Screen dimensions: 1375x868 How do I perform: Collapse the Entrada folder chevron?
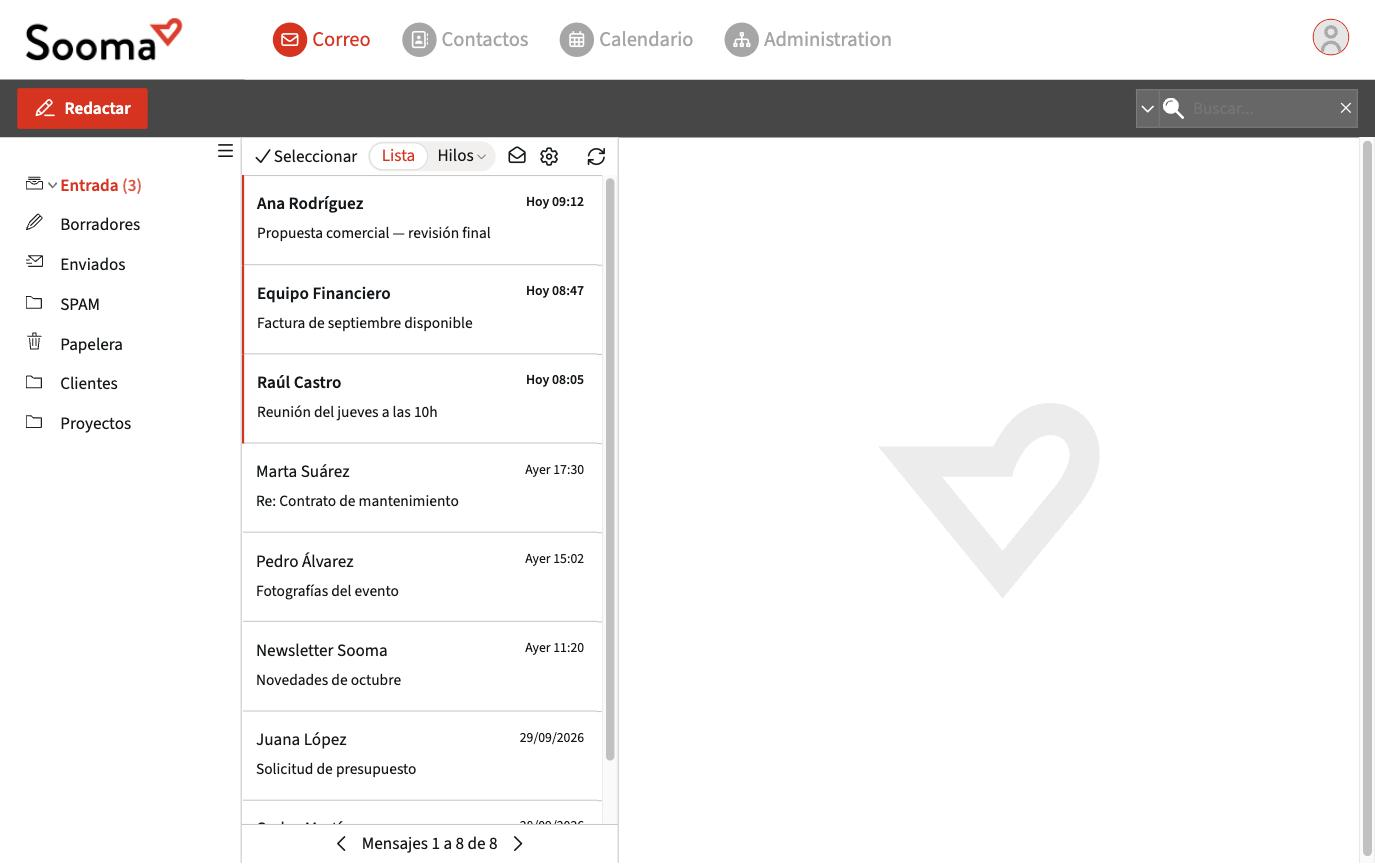click(52, 185)
